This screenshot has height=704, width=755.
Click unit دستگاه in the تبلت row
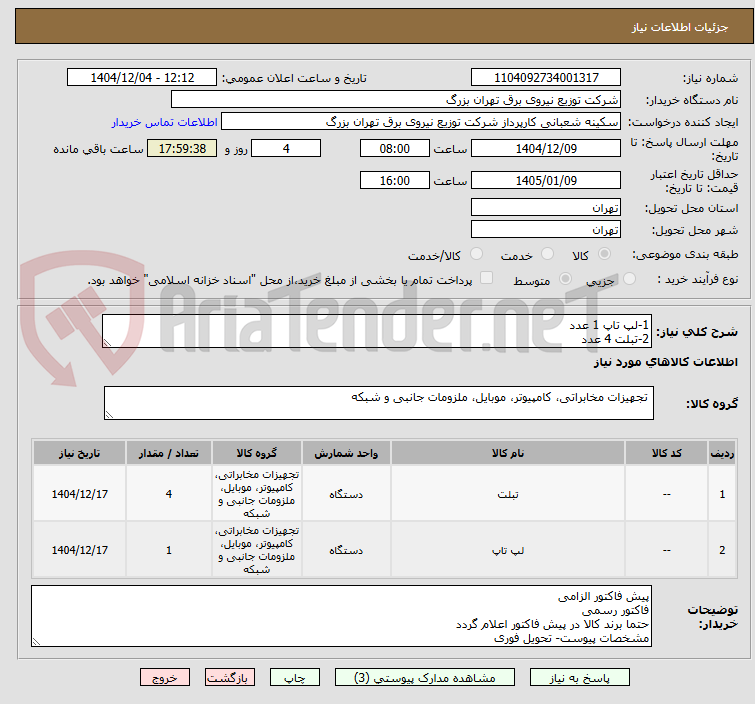tap(346, 494)
